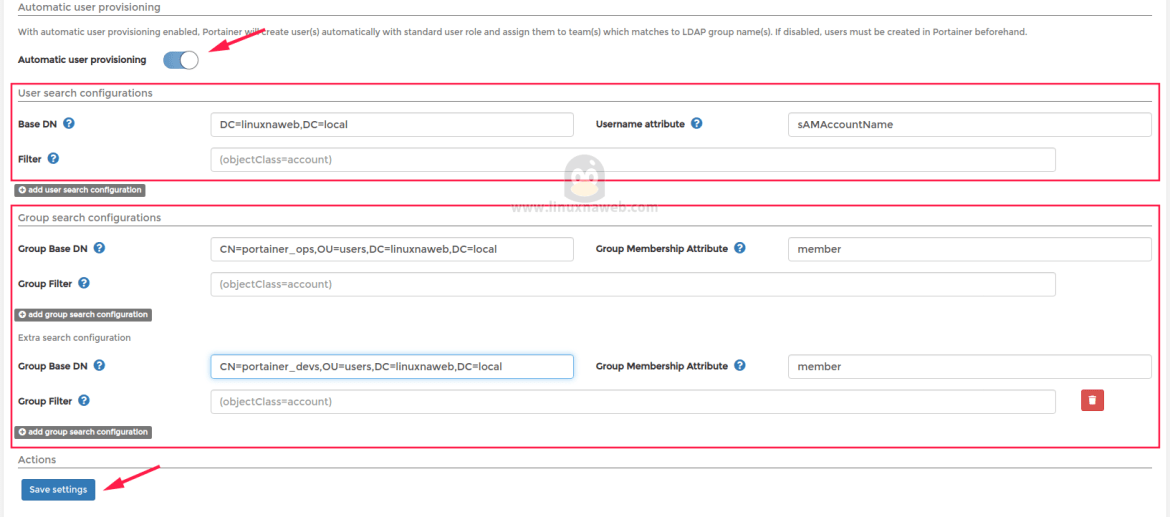This screenshot has height=517, width=1170.
Task: Click add group search configuration above Extra search
Action: point(83,315)
